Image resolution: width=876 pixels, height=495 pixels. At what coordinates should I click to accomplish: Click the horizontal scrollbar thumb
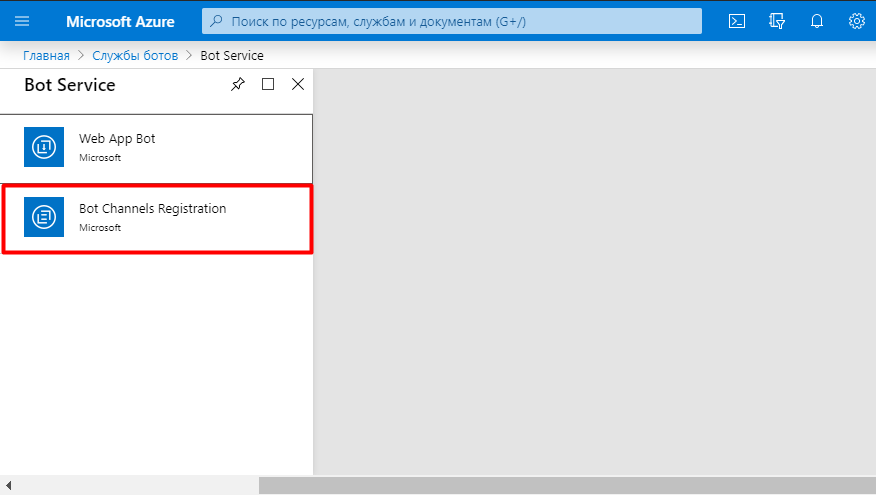point(567,486)
